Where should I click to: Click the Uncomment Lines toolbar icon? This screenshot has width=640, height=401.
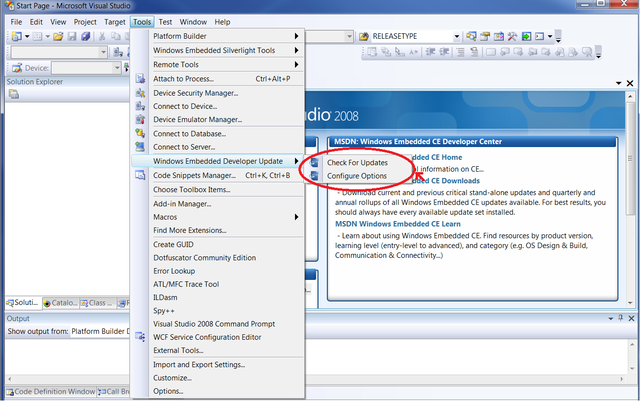point(474,52)
